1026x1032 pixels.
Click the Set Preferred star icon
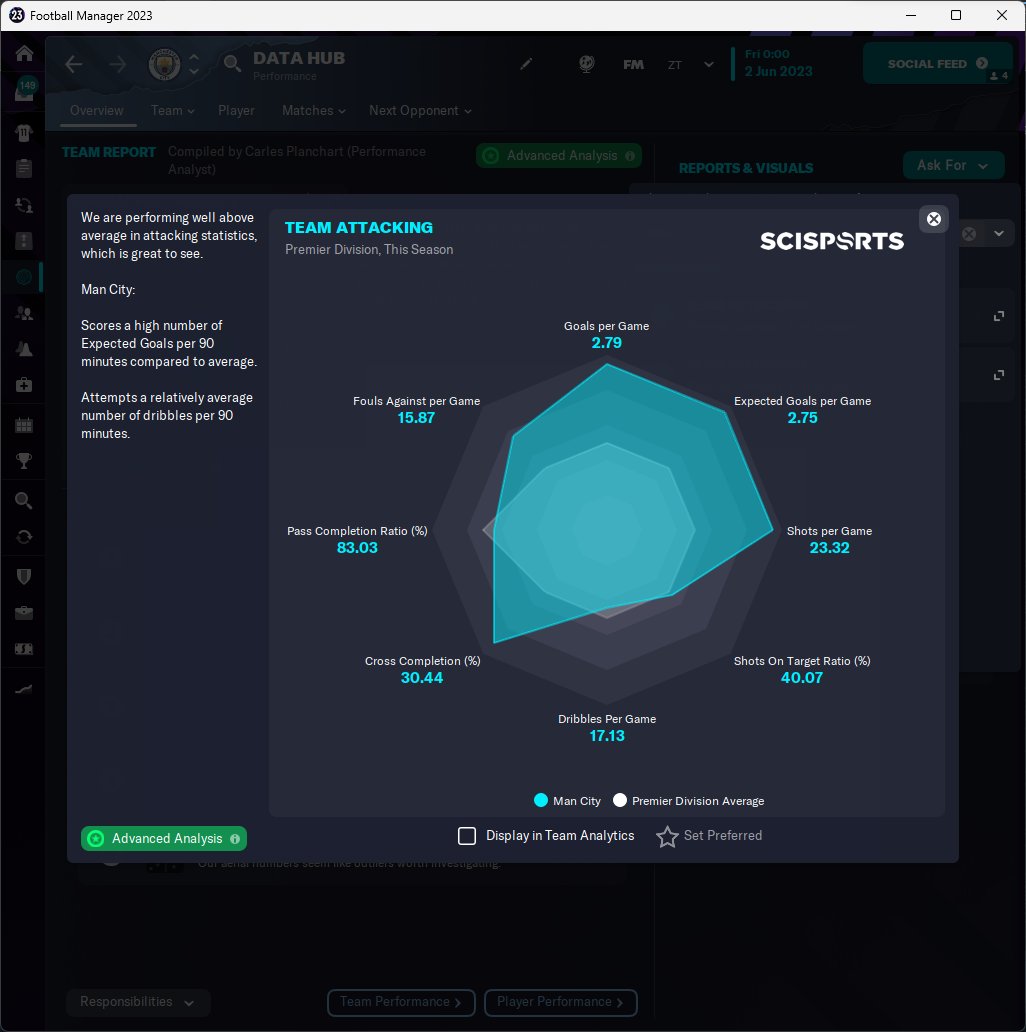(667, 836)
